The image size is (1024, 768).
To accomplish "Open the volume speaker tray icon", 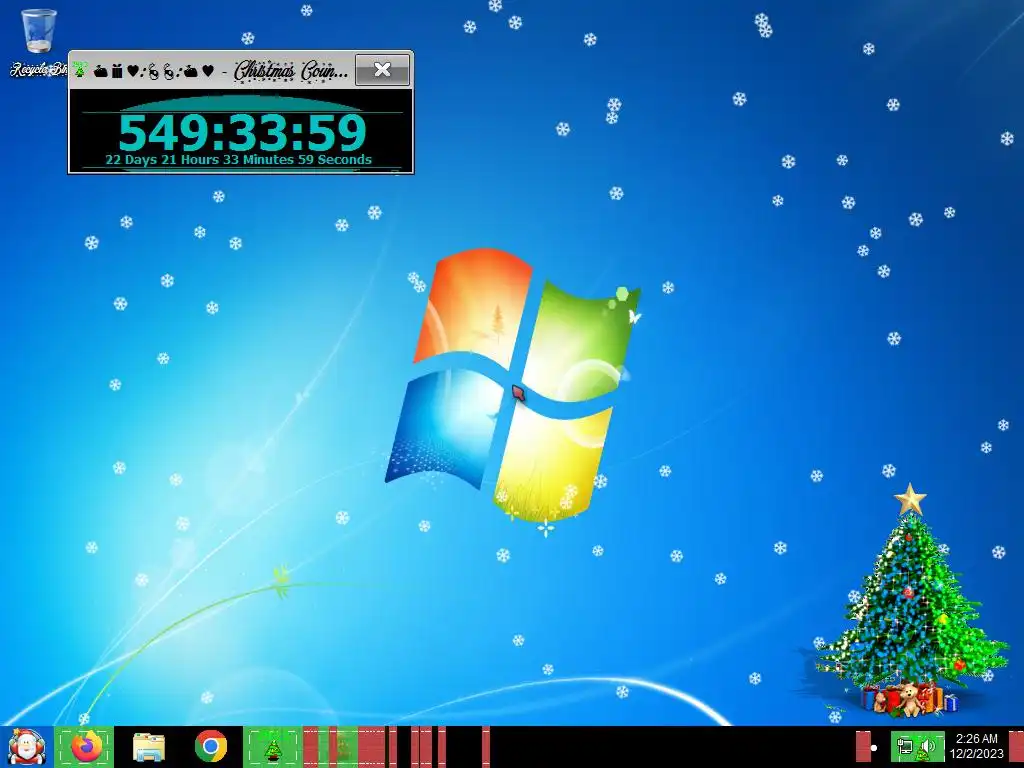I will coord(927,746).
